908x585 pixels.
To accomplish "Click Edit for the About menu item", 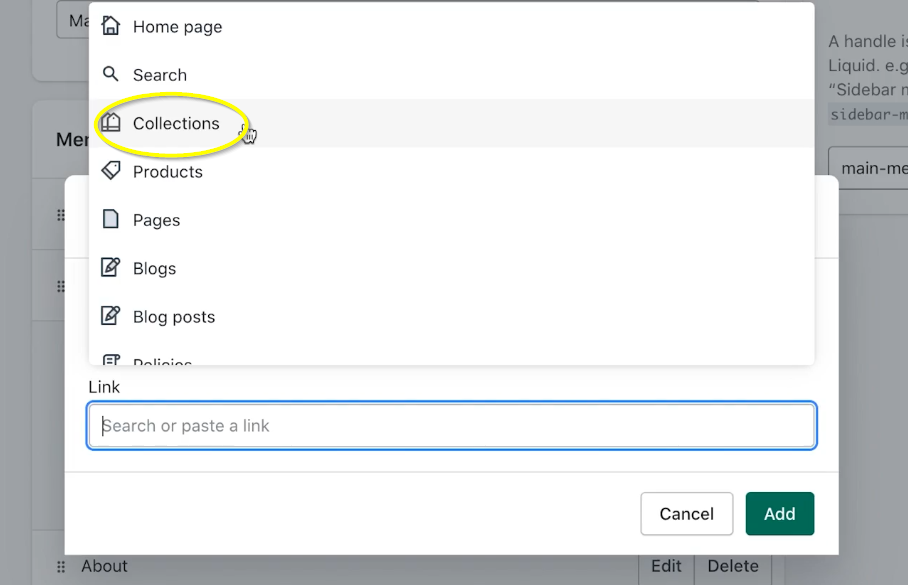I will (666, 566).
